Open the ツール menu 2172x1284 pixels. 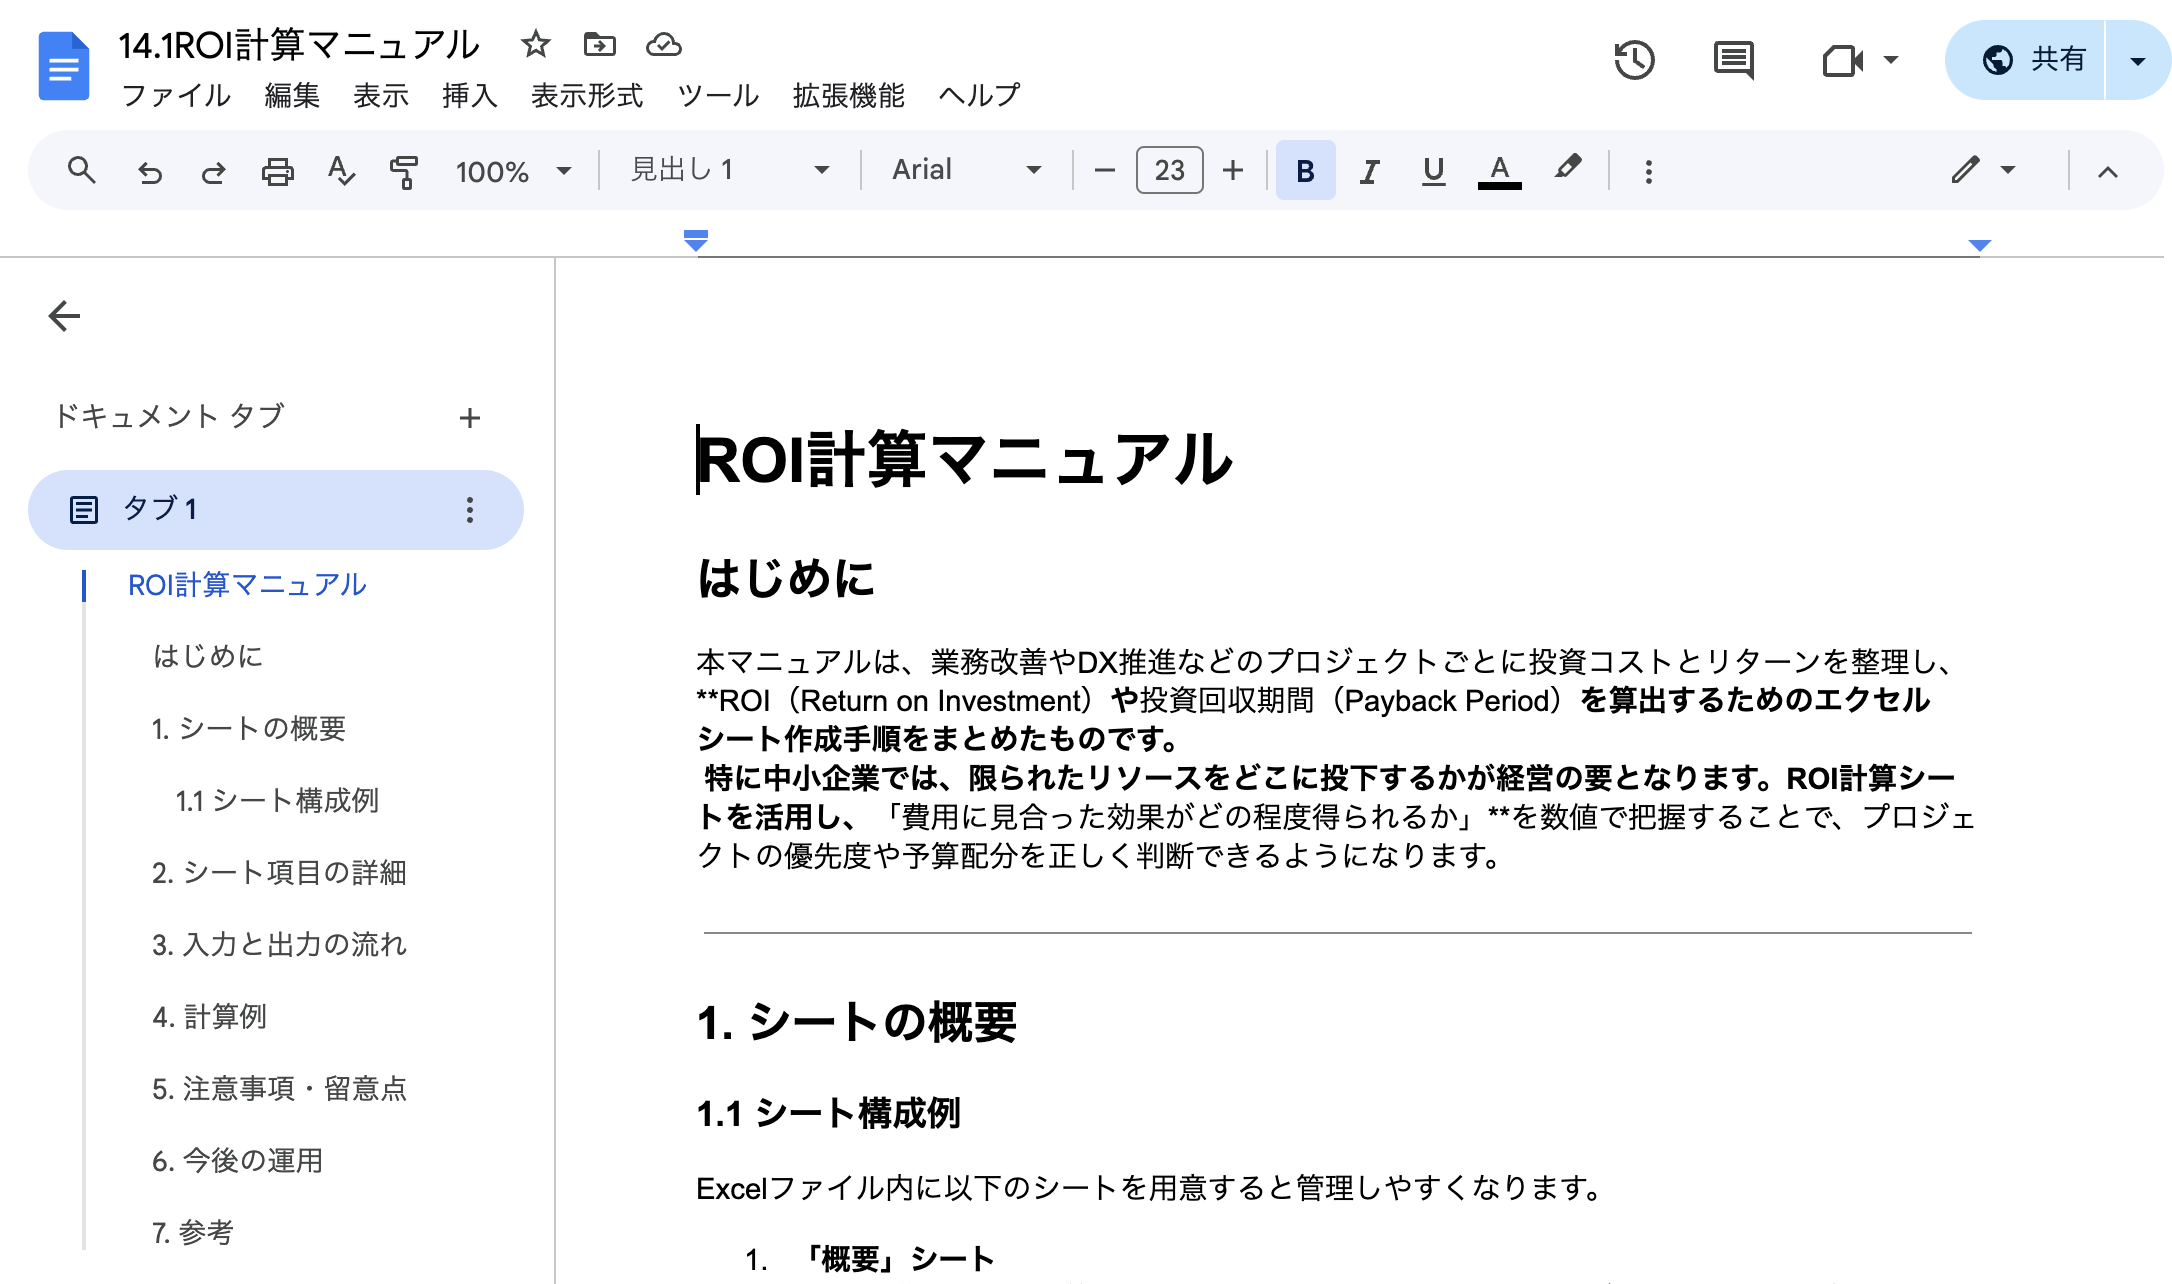[x=717, y=96]
